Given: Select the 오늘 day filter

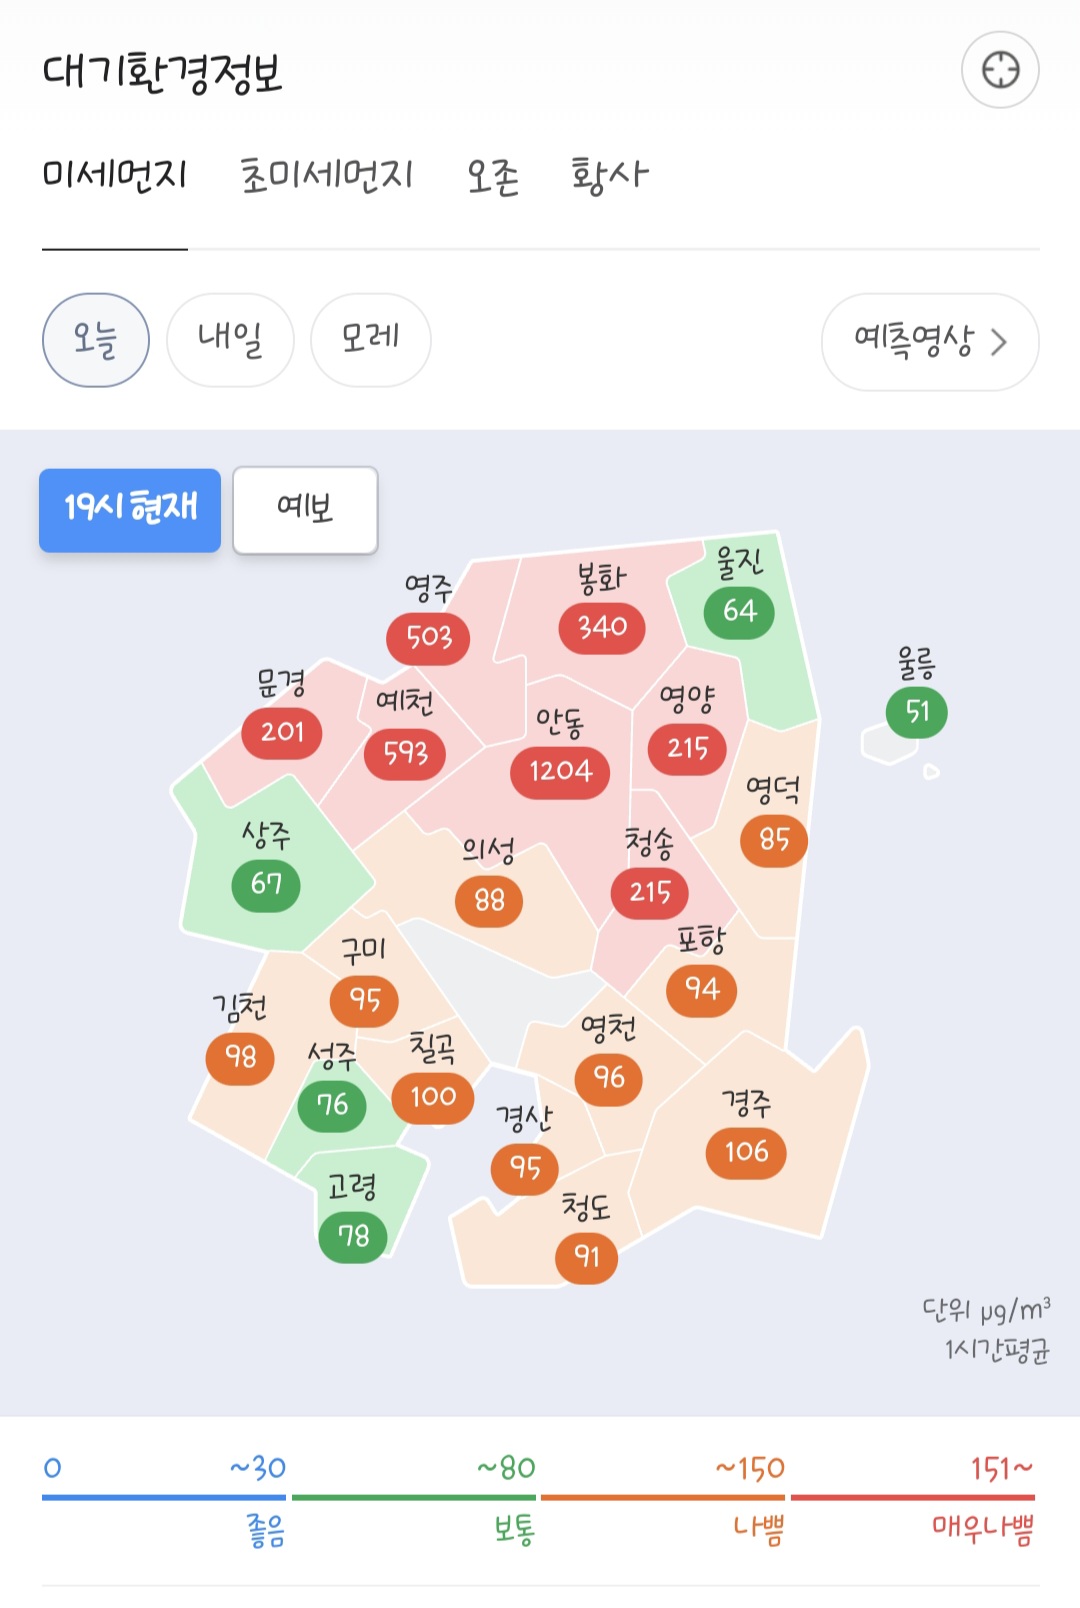Looking at the screenshot, I should pos(96,340).
